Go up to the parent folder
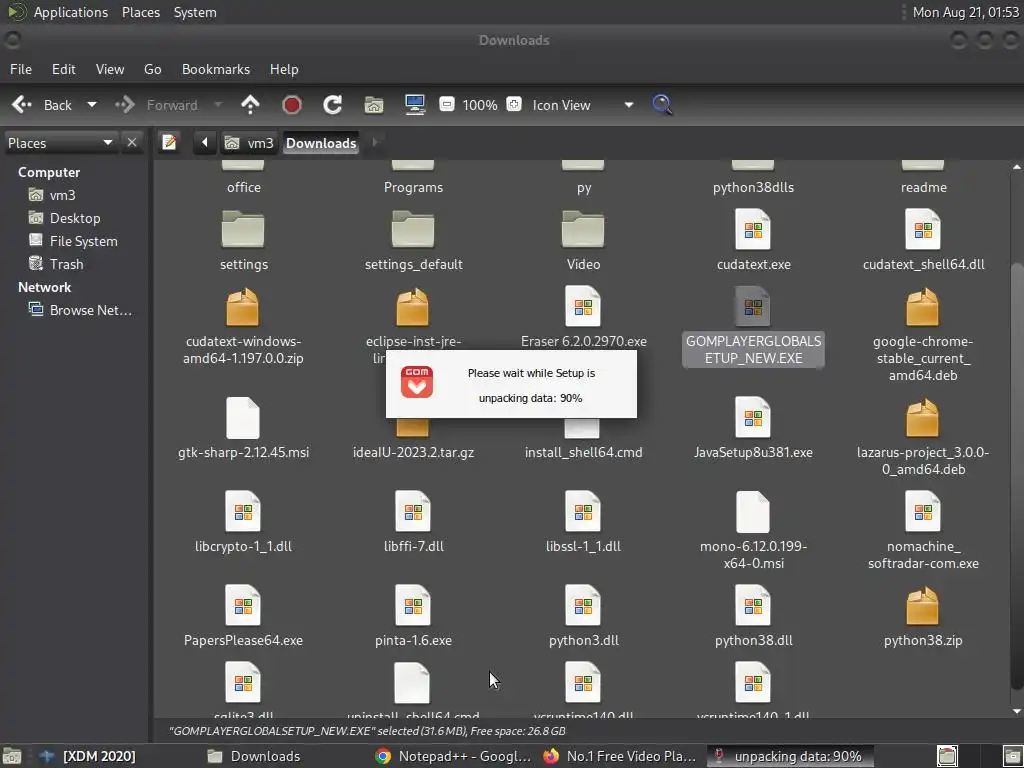This screenshot has height=768, width=1024. pyautogui.click(x=250, y=105)
